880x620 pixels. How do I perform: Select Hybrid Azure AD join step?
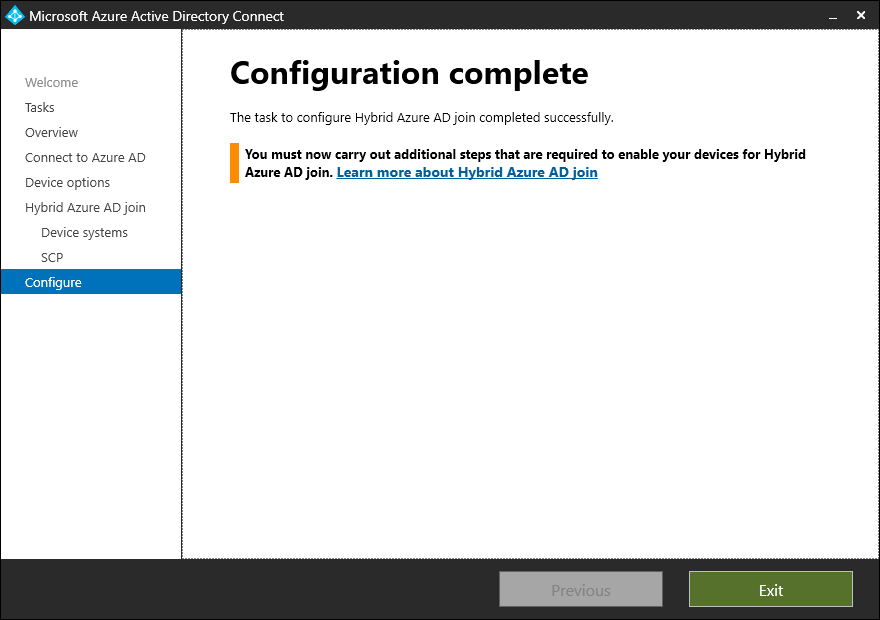coord(85,208)
